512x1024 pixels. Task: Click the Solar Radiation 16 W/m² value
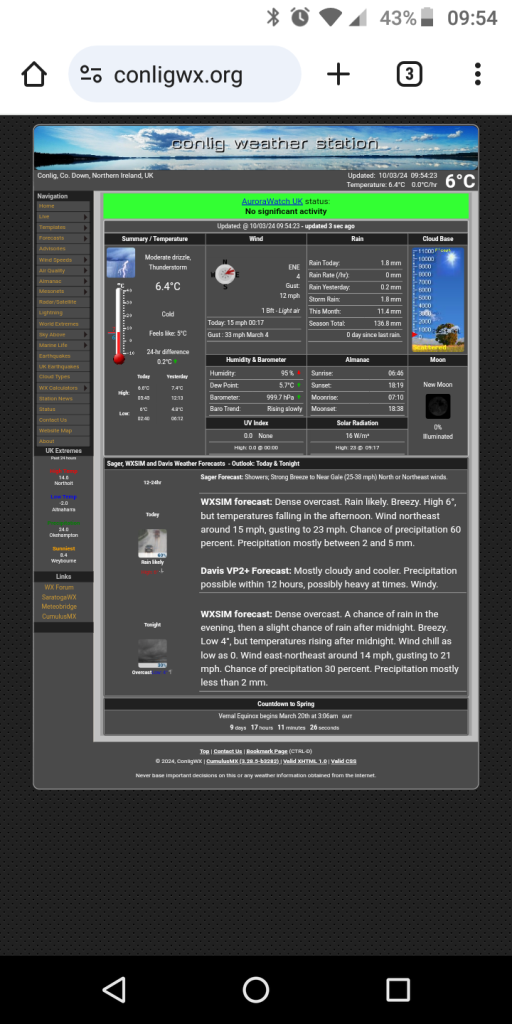coord(357,436)
